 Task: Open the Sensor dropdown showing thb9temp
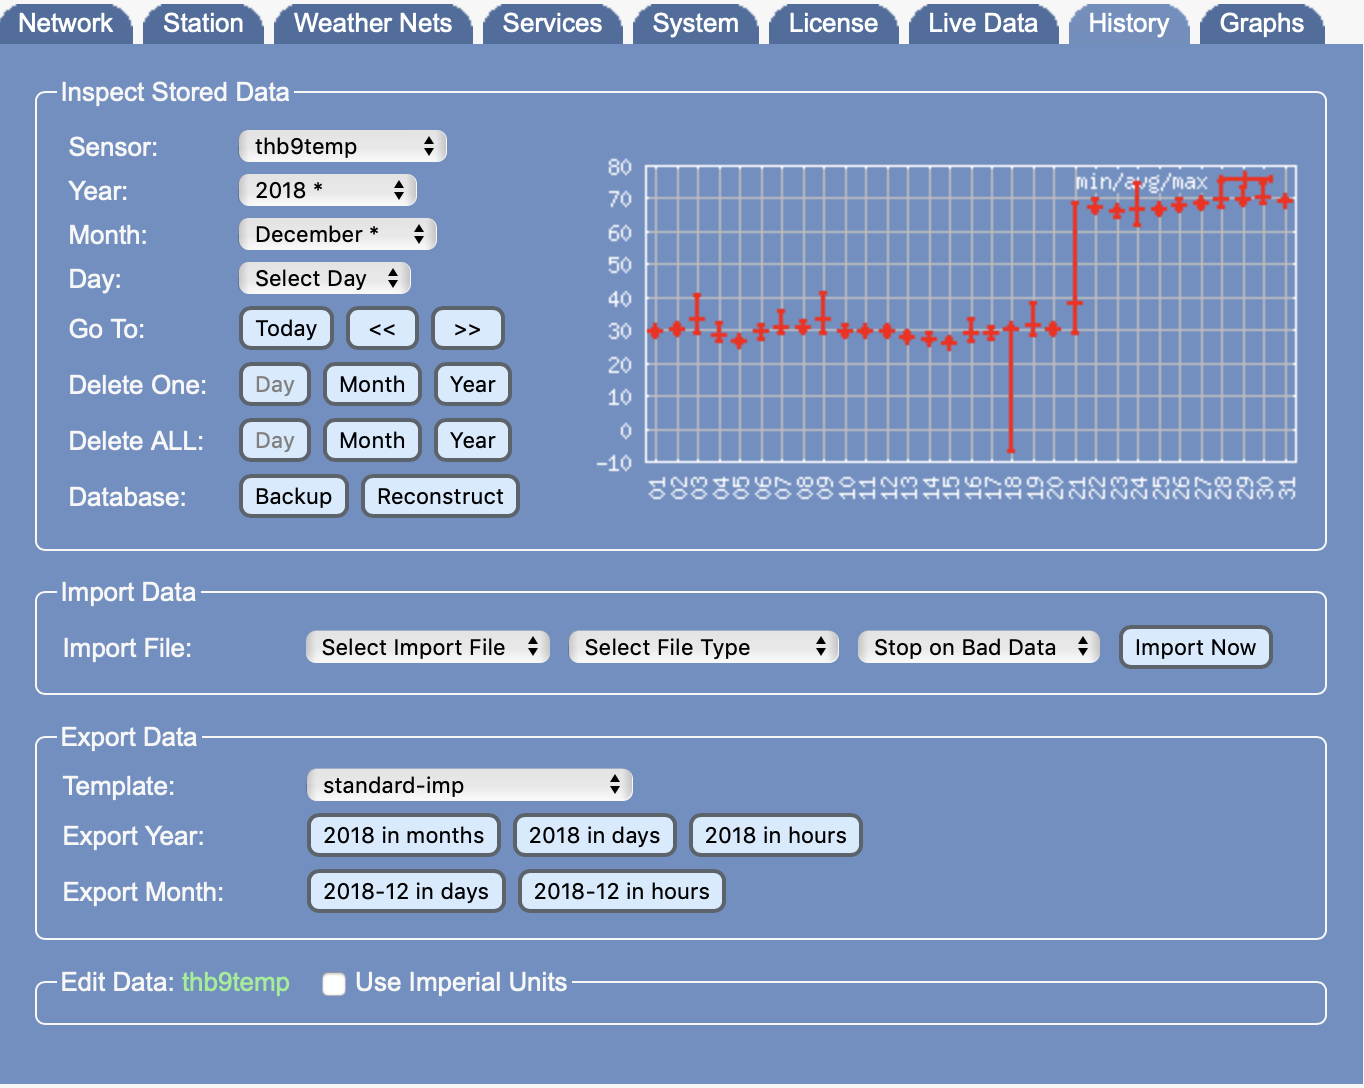click(343, 146)
